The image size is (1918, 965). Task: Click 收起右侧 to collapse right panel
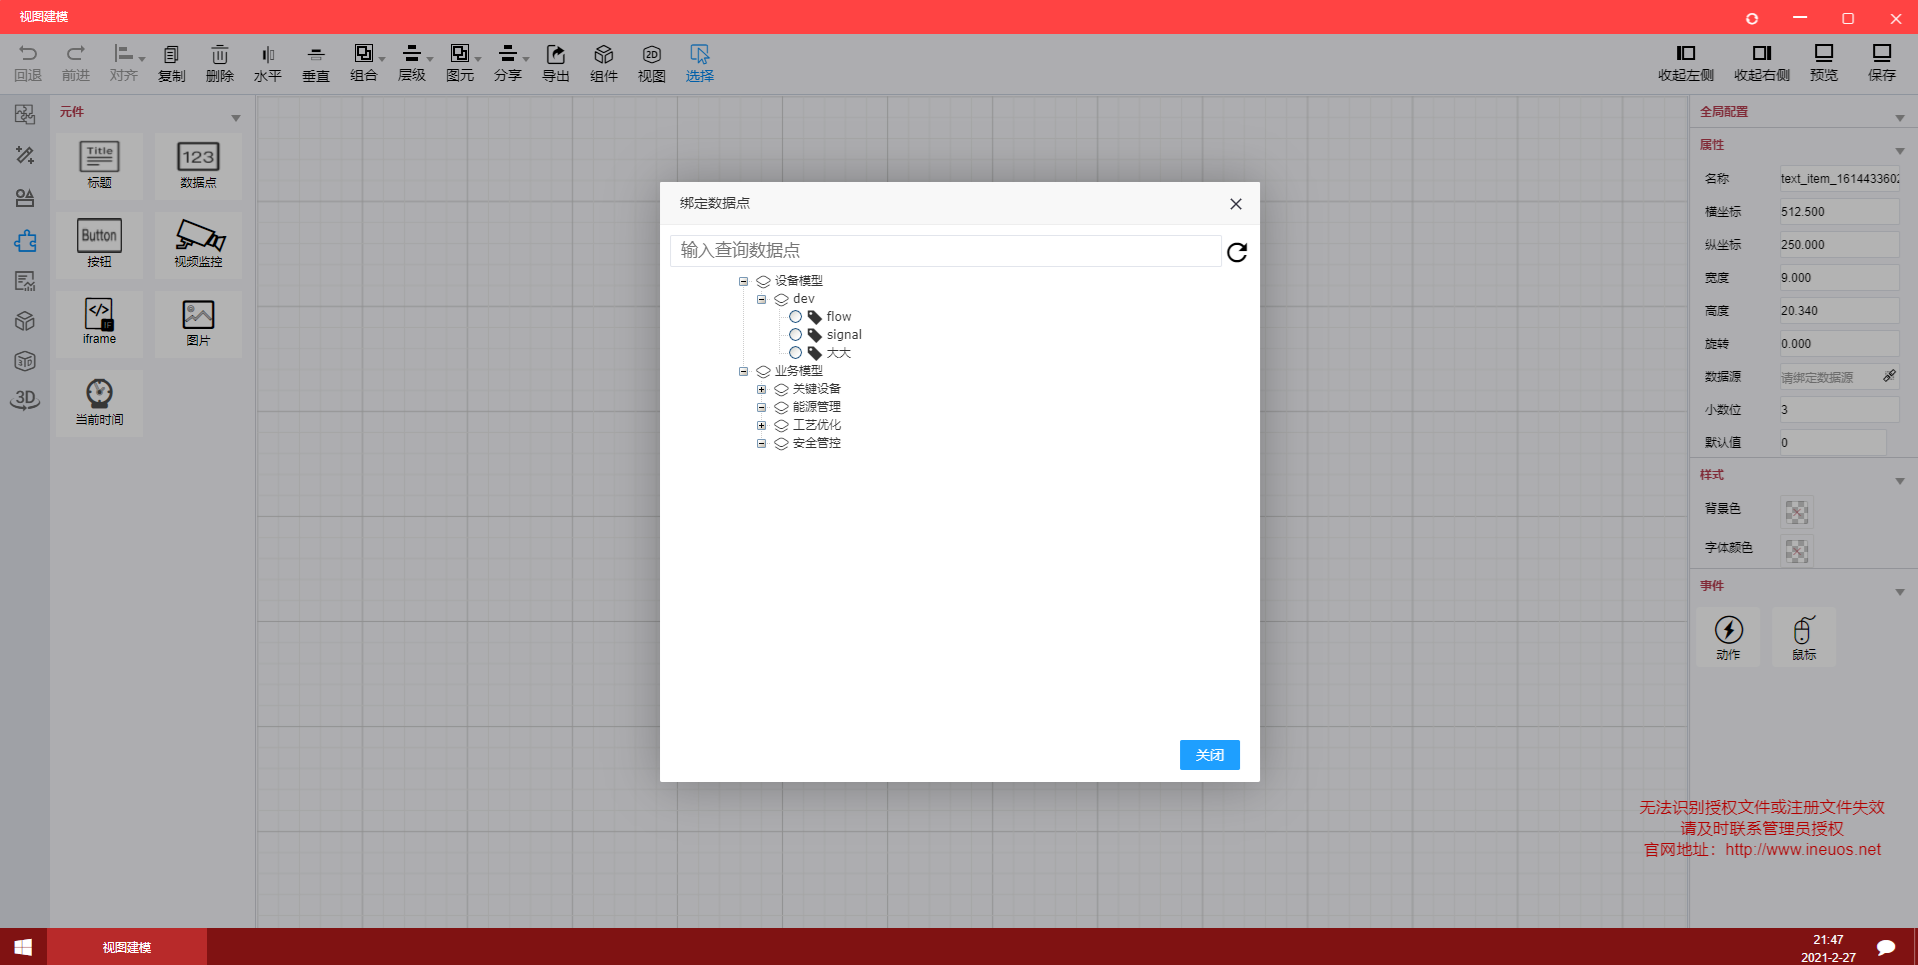(1762, 62)
